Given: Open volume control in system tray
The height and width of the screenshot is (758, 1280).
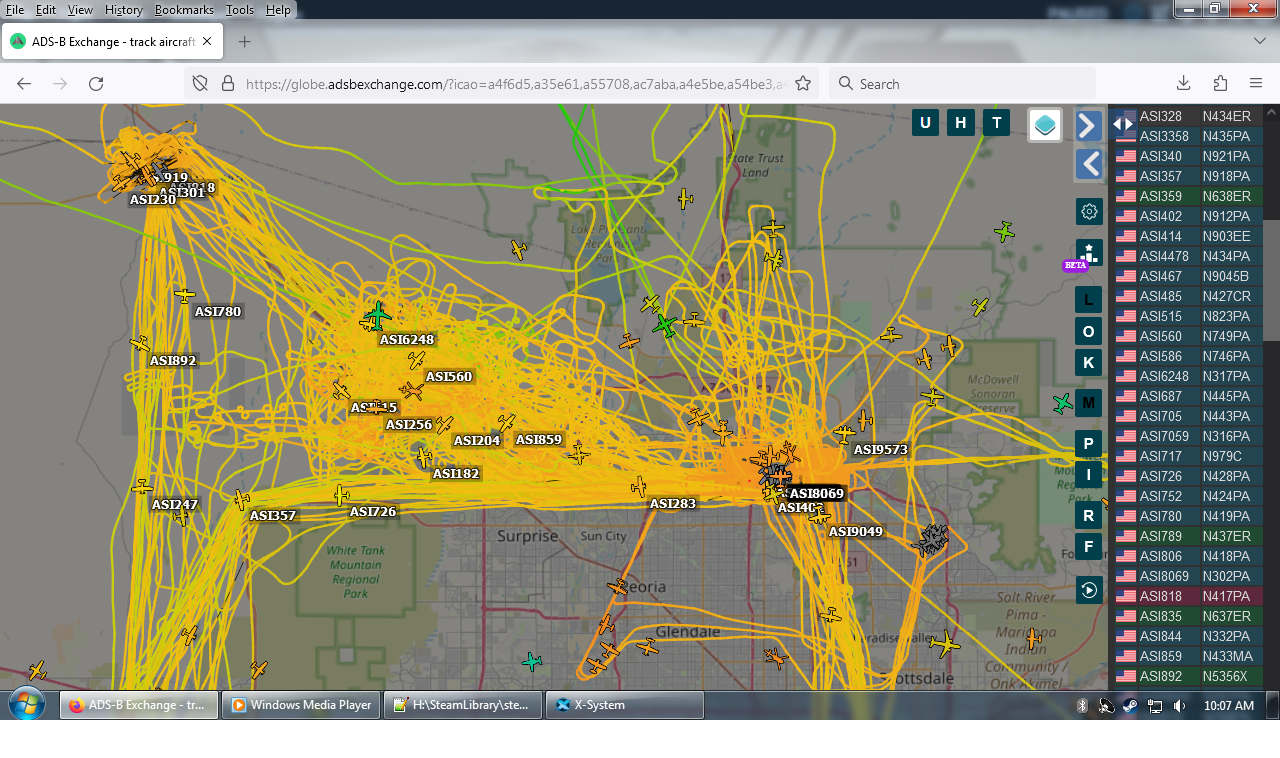Looking at the screenshot, I should pyautogui.click(x=1180, y=706).
